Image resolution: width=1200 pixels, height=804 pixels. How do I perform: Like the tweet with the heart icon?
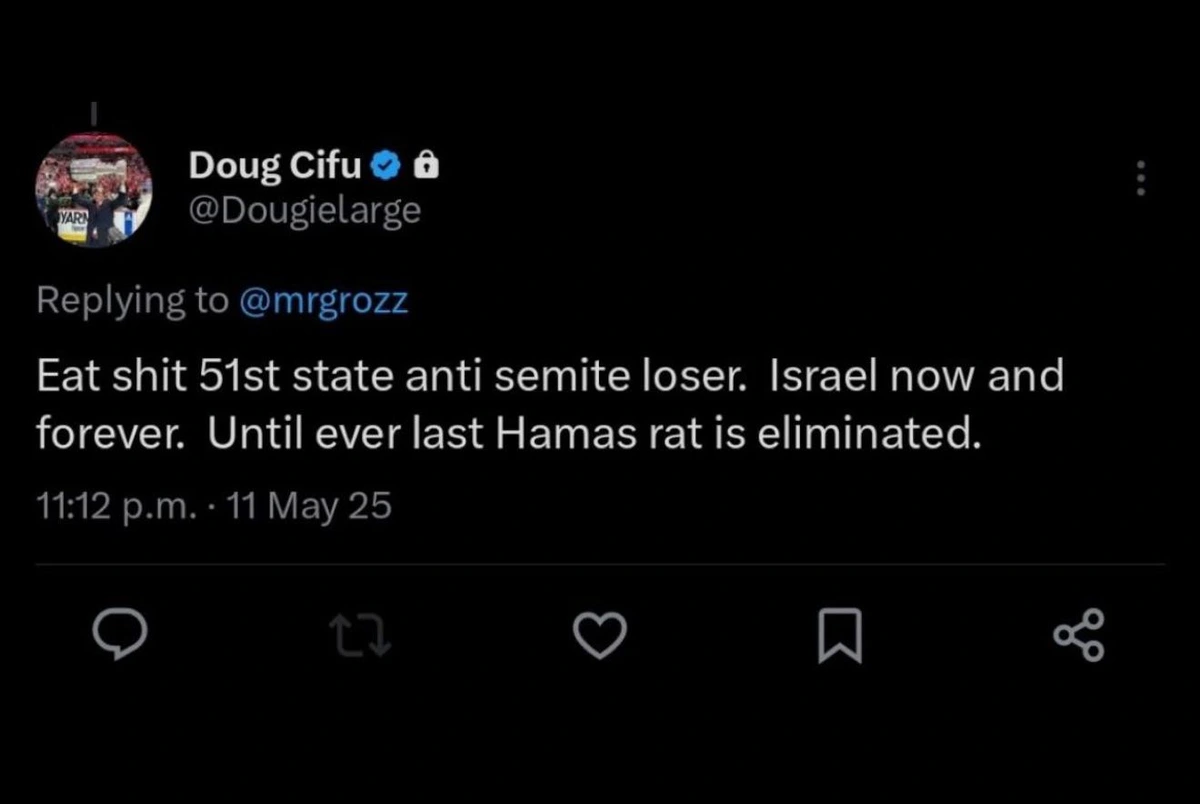click(x=599, y=636)
